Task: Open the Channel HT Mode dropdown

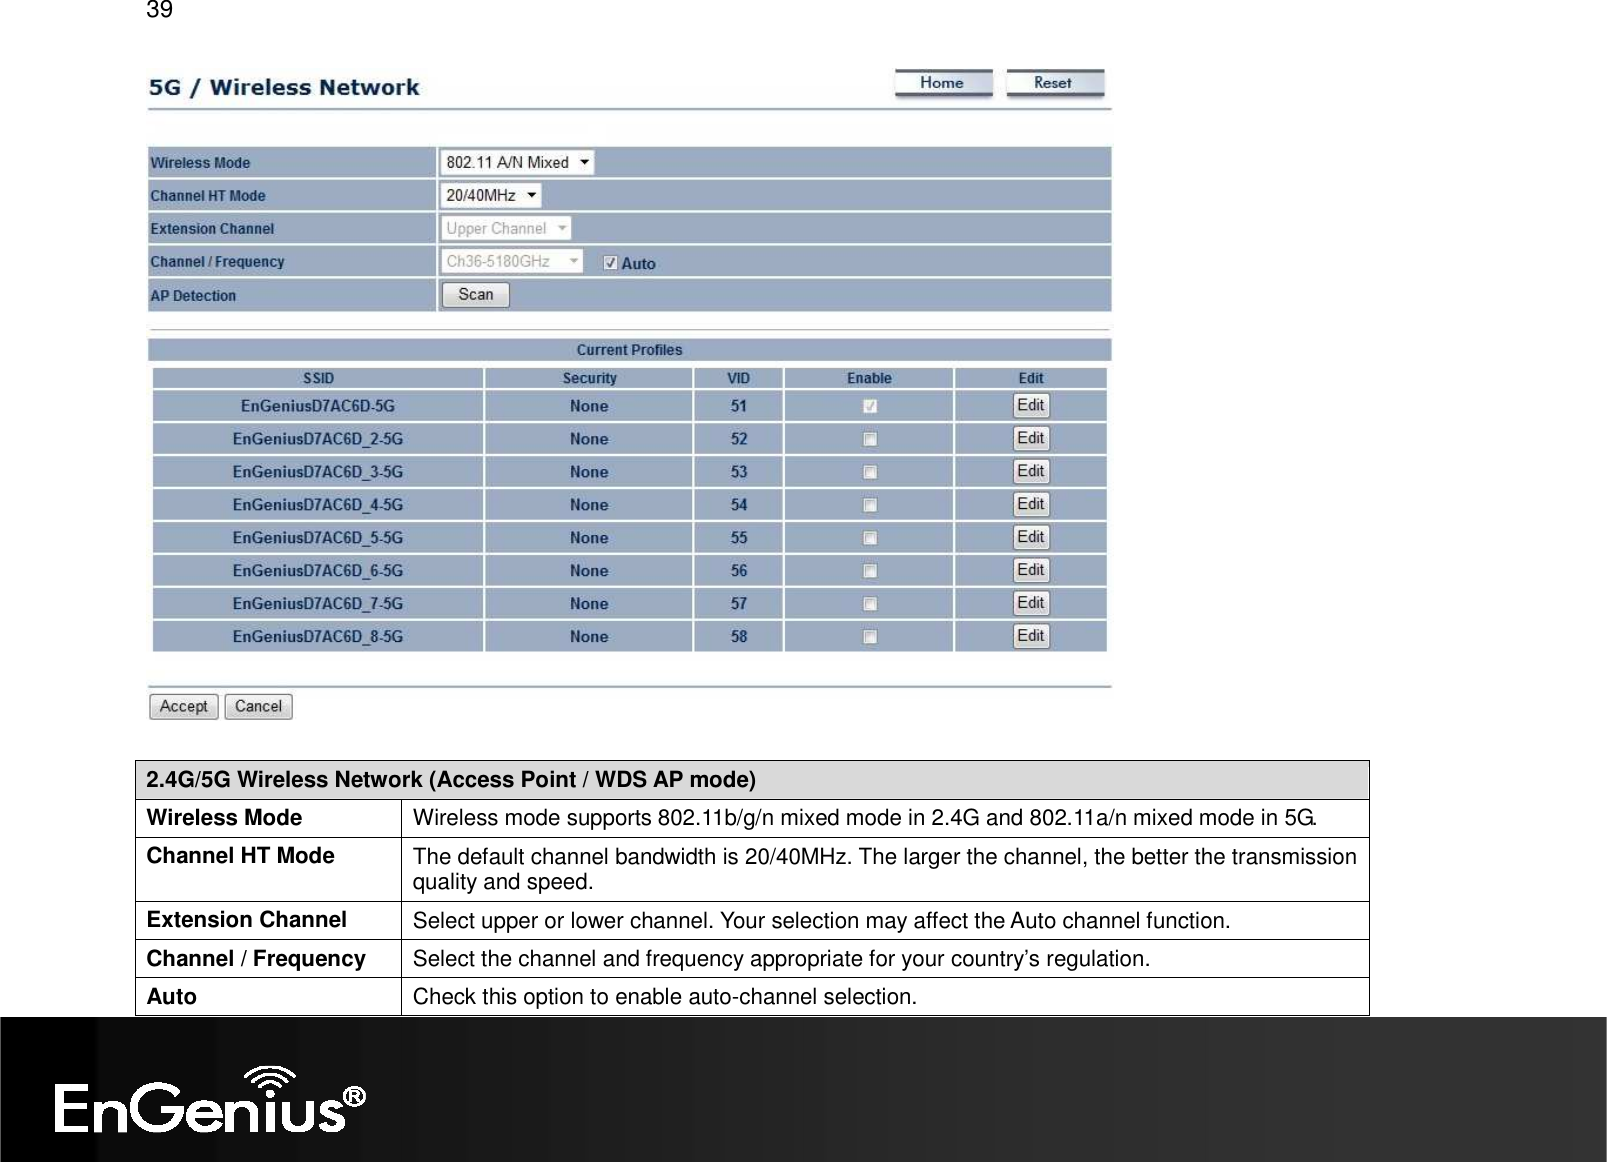Action: (490, 195)
